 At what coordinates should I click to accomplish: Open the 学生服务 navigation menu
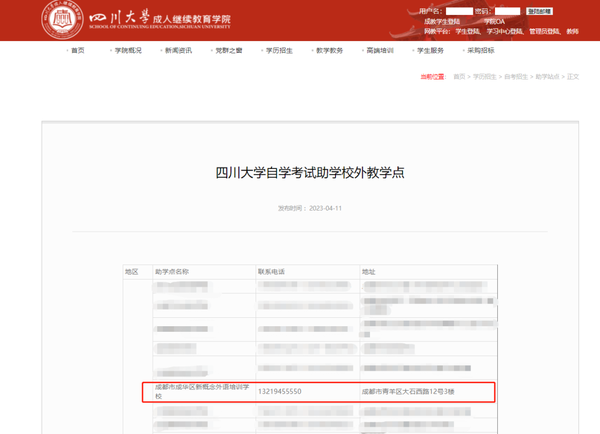pos(430,51)
